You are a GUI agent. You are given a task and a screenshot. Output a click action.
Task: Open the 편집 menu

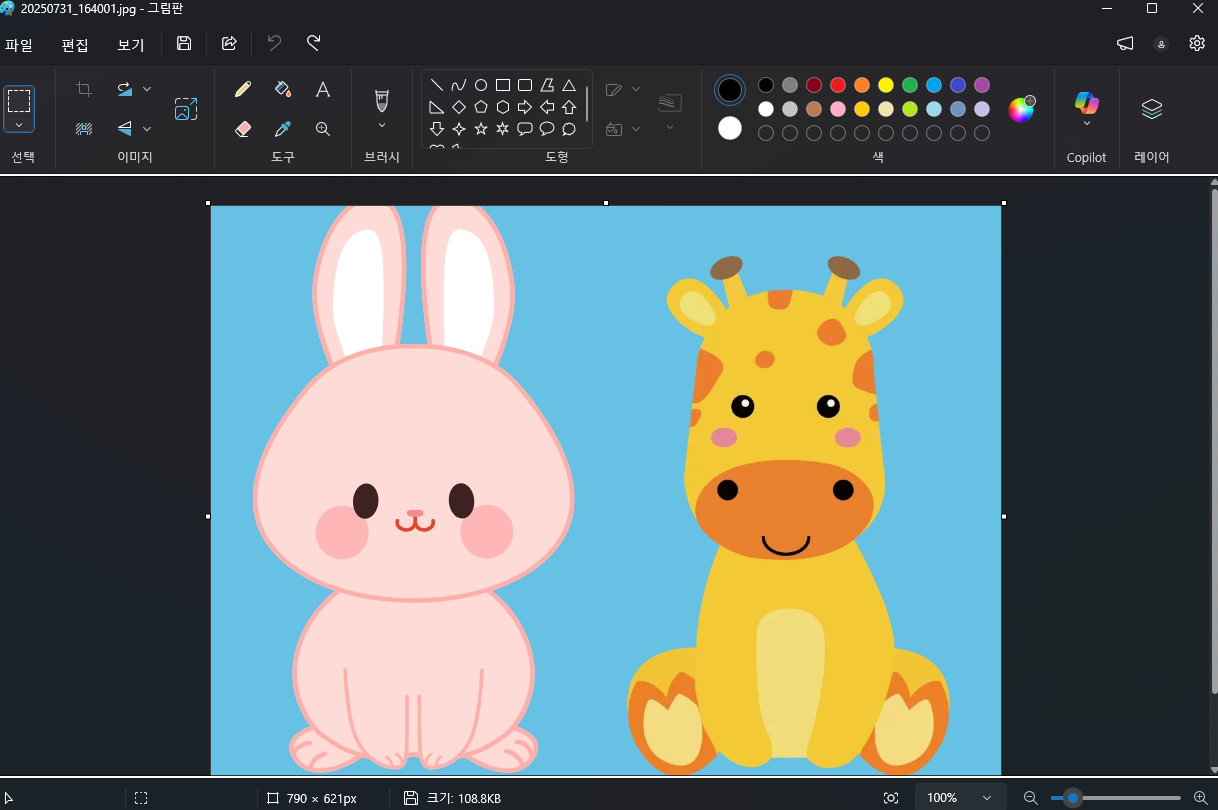pyautogui.click(x=75, y=45)
